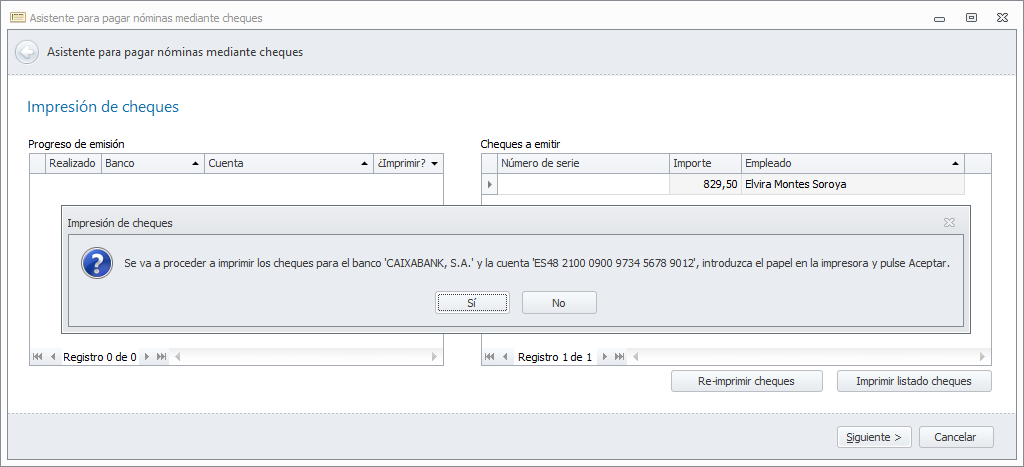Select the 829,50 amount cell
Viewport: 1024px width, 467px height.
click(705, 184)
